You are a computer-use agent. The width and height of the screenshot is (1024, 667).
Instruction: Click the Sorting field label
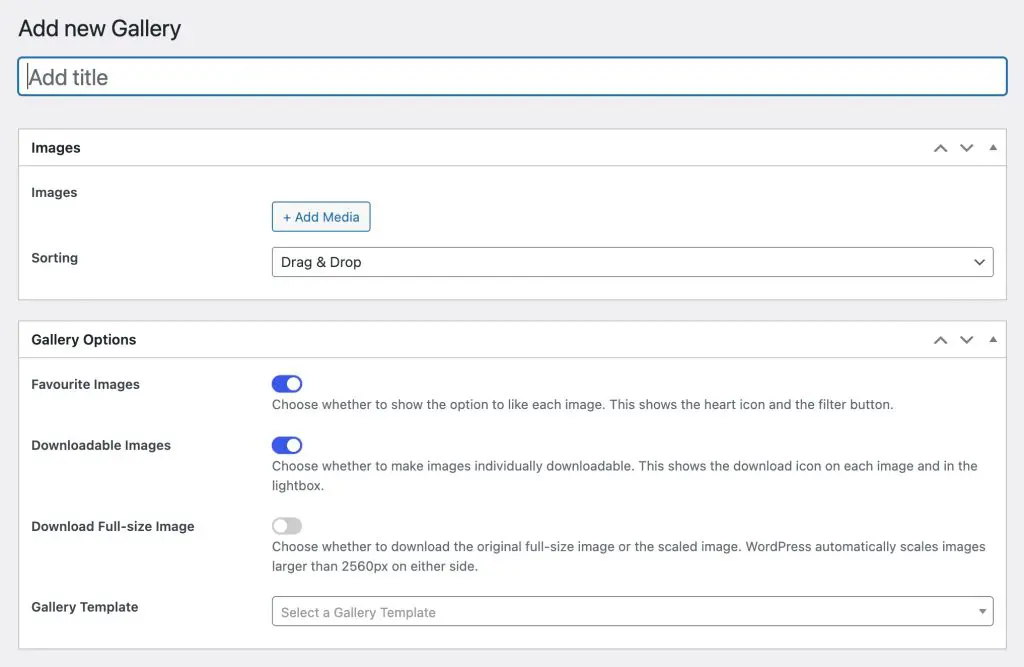click(x=55, y=258)
